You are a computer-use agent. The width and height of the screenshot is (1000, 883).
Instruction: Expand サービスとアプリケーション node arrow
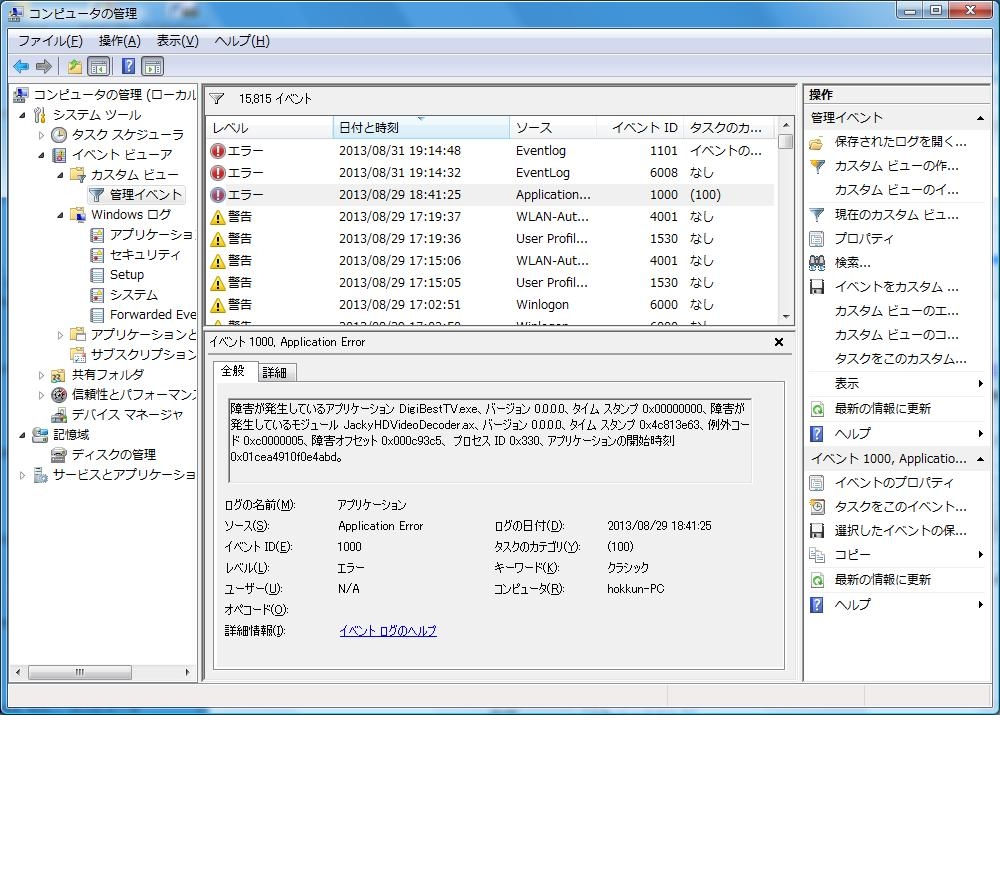click(22, 475)
